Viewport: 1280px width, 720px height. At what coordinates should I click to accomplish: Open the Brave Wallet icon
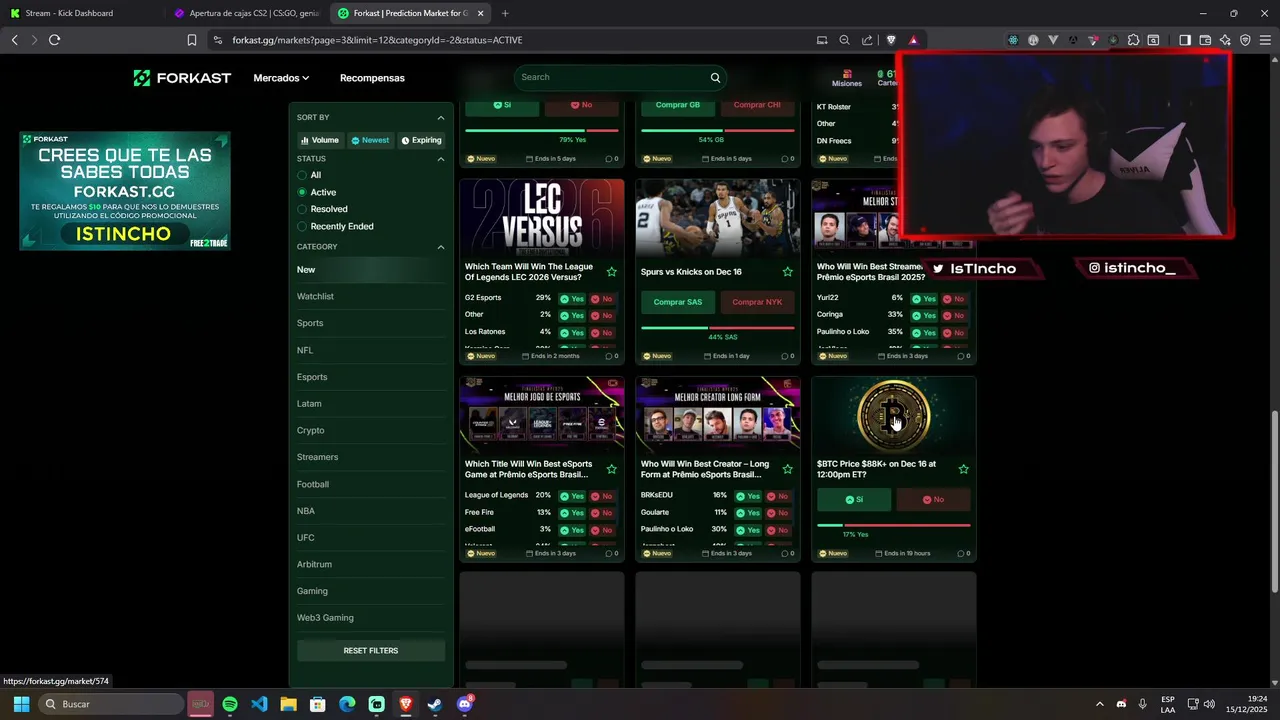(1205, 40)
